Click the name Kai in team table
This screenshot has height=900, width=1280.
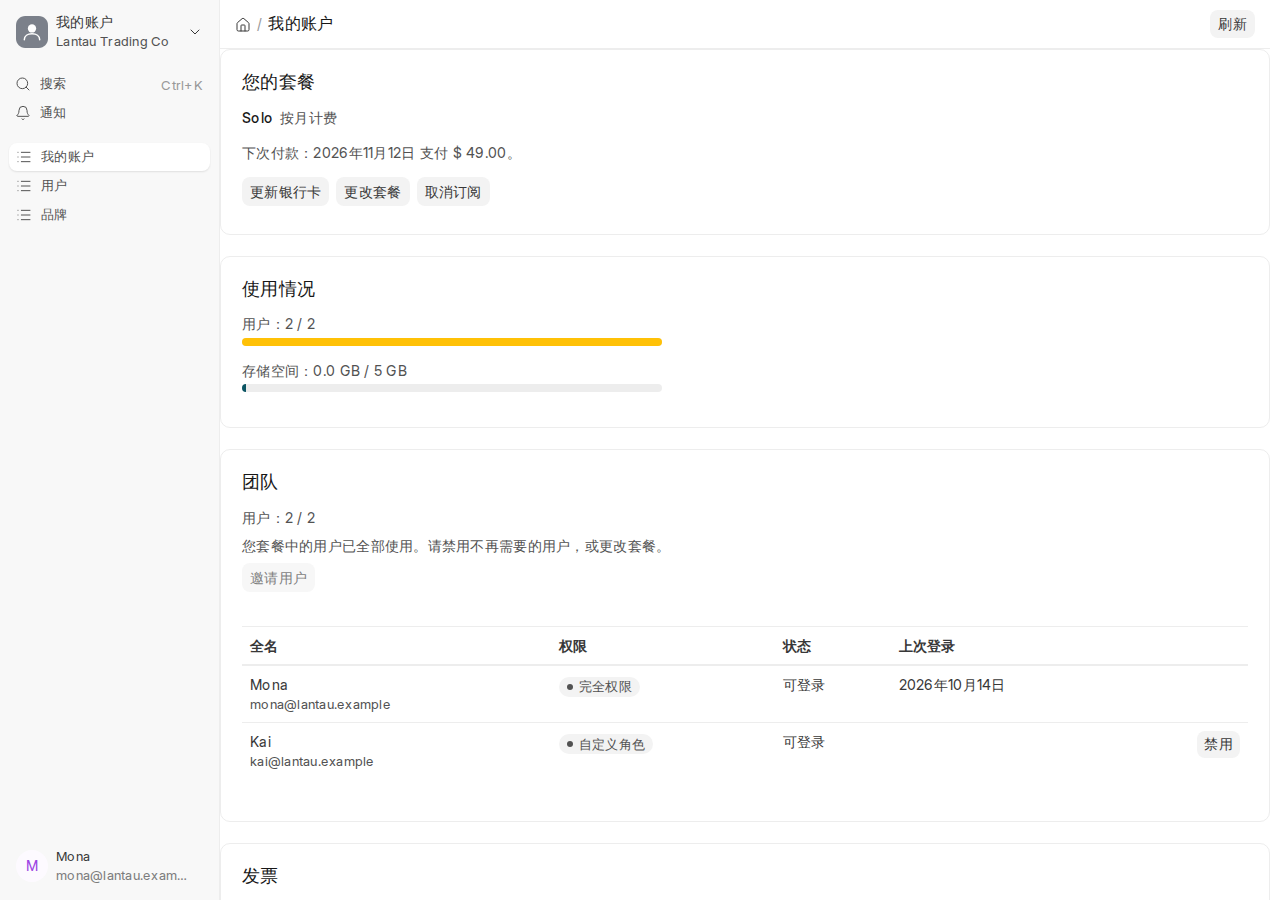260,742
